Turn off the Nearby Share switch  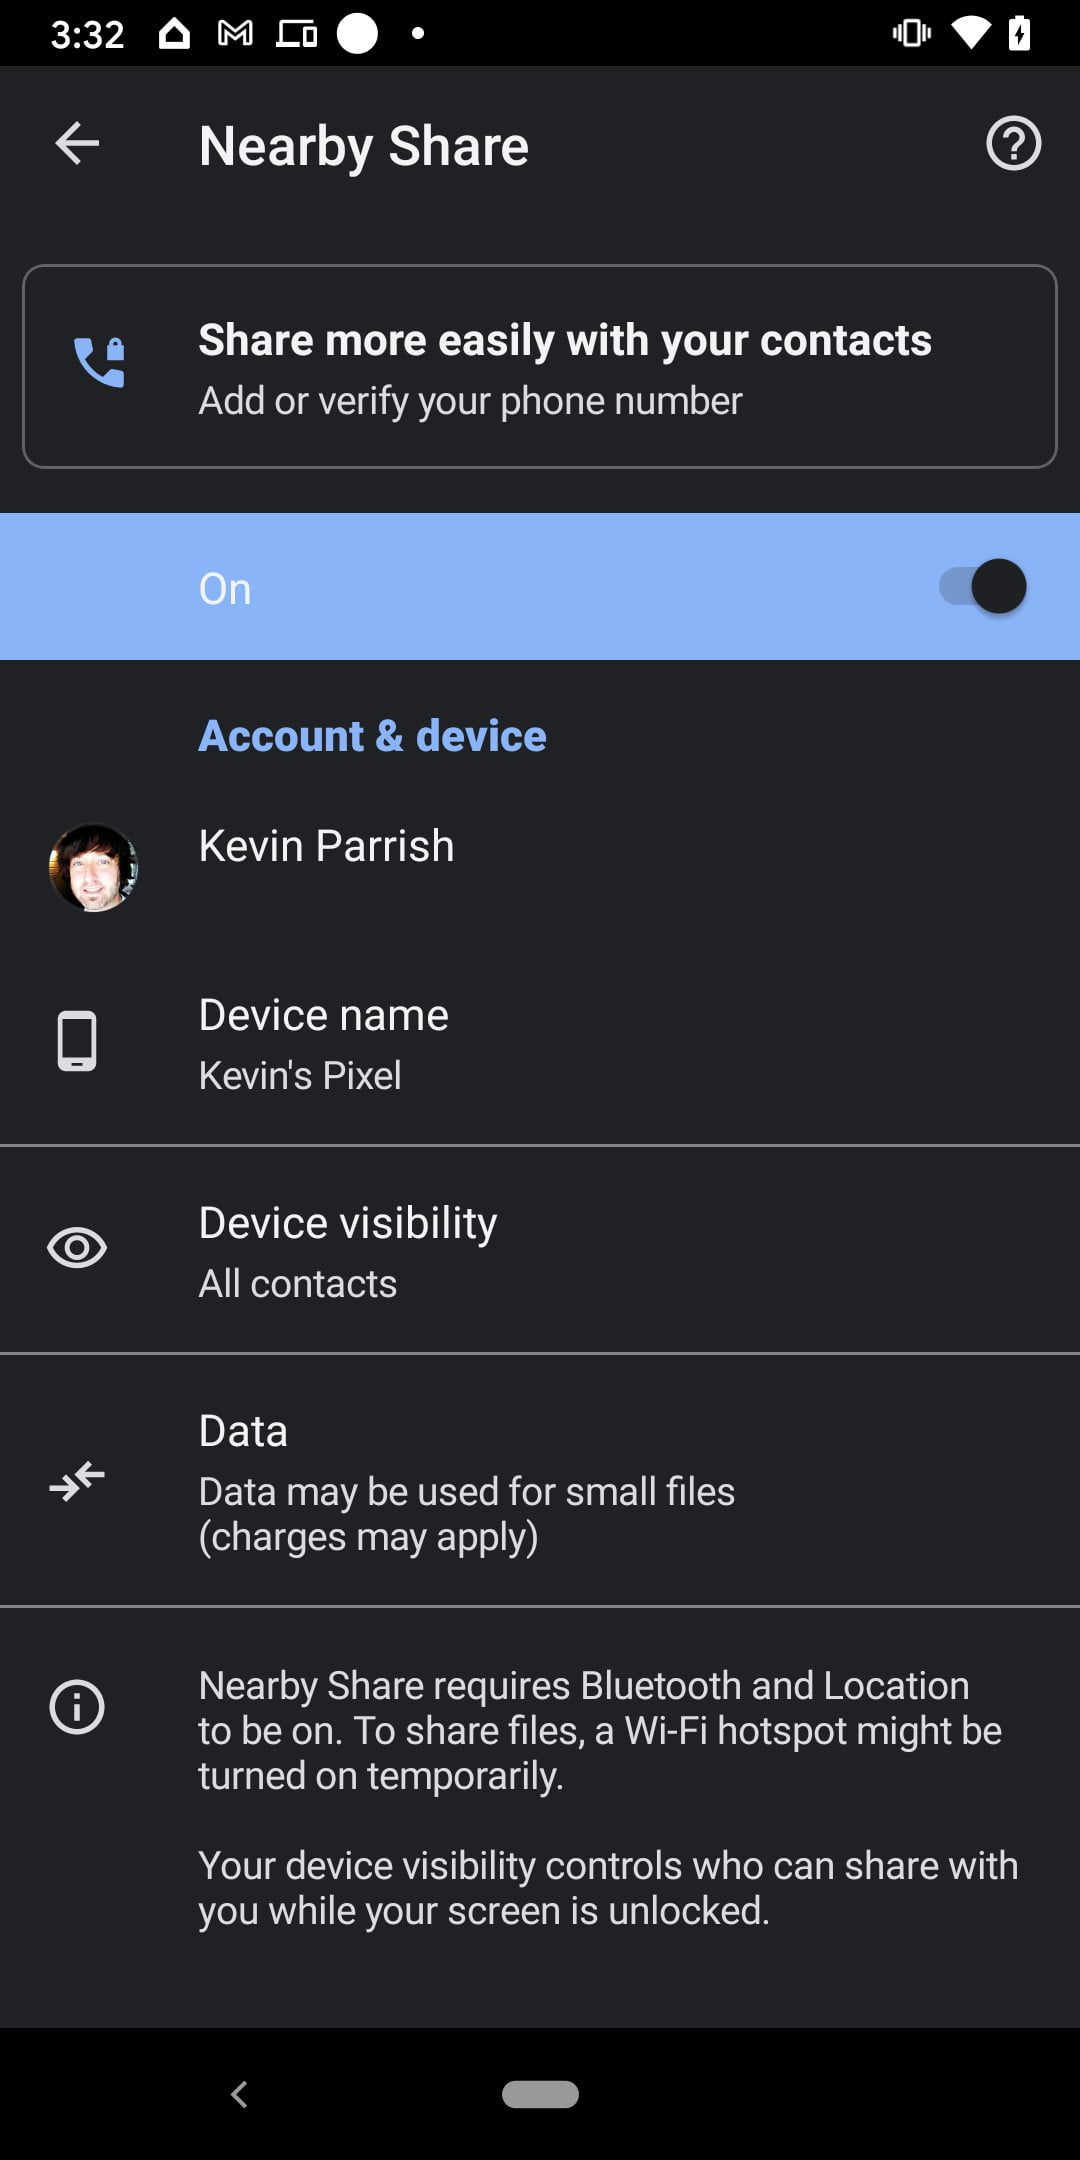[x=983, y=587]
